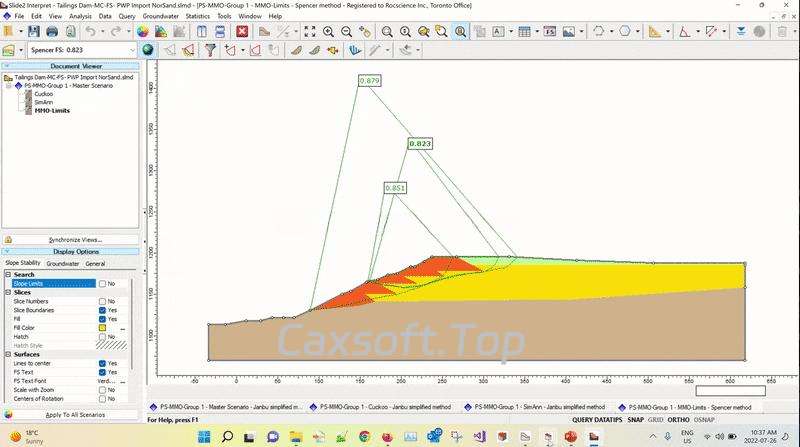Click Apply To All Scenarios button
Image resolution: width=800 pixels, height=447 pixels.
coord(78,414)
